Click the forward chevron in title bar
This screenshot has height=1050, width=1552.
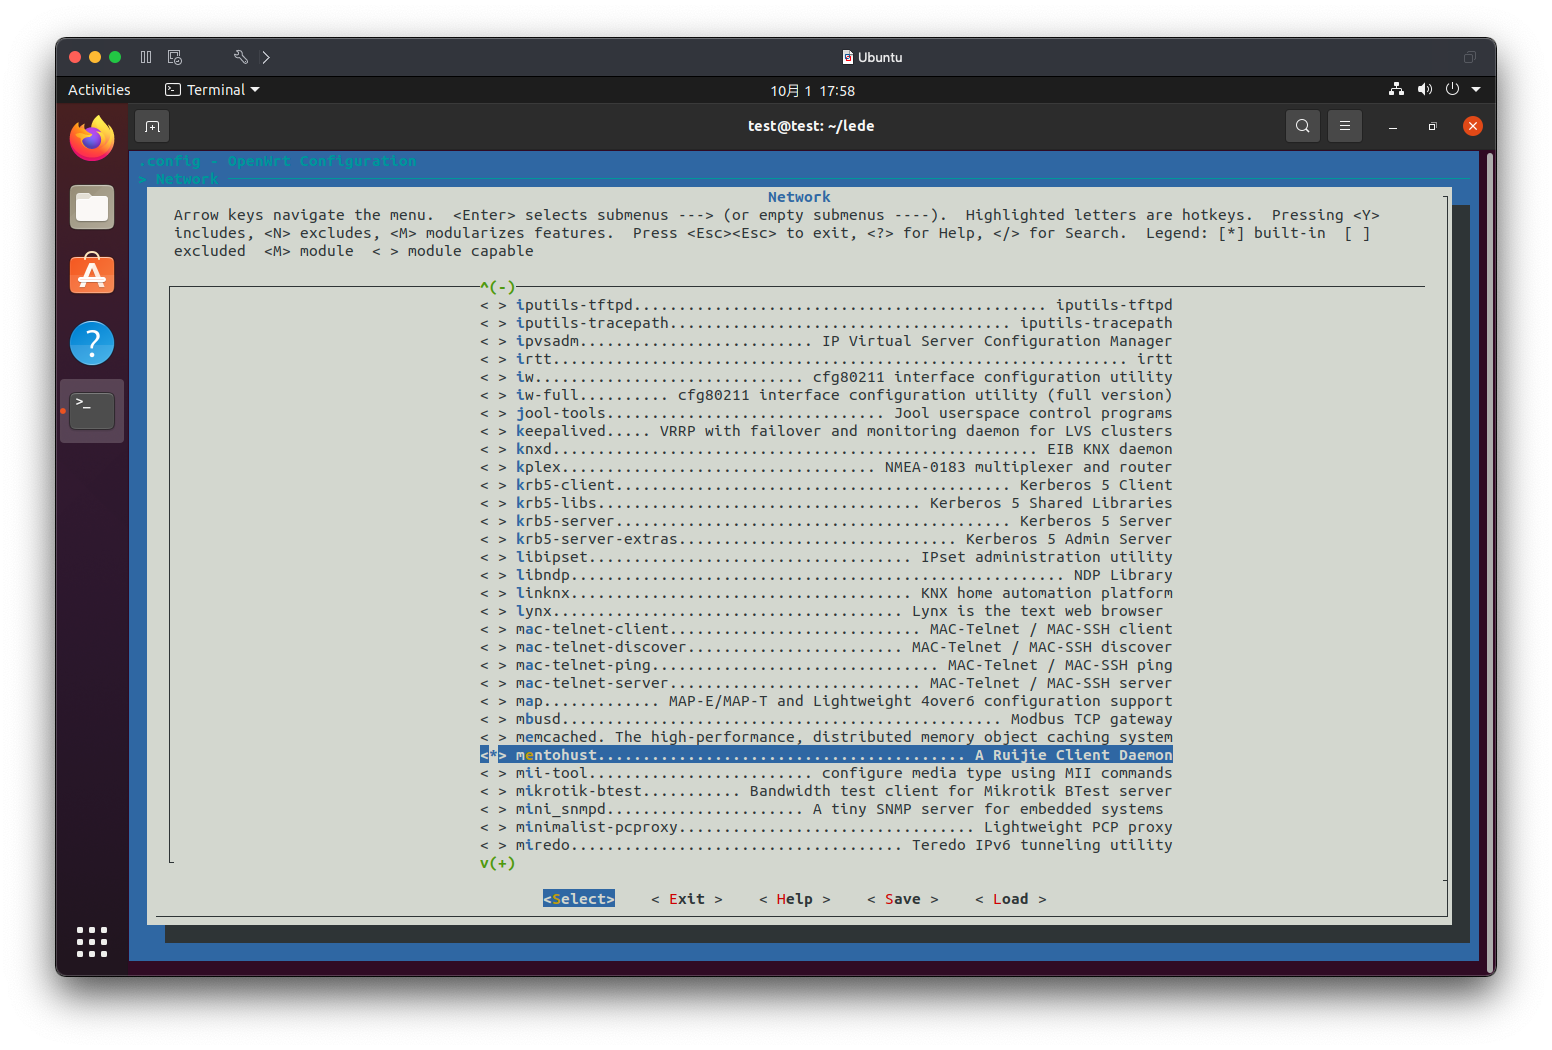tap(266, 57)
